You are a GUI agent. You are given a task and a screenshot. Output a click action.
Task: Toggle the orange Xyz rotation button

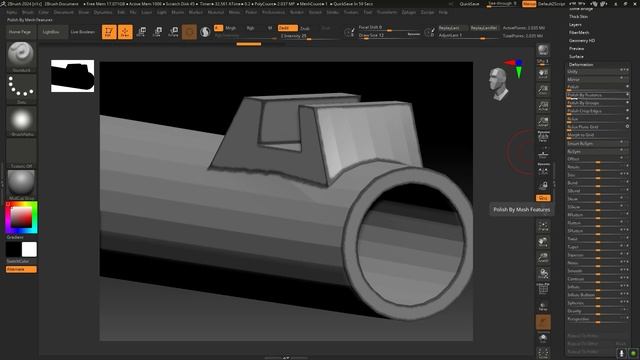pos(543,198)
